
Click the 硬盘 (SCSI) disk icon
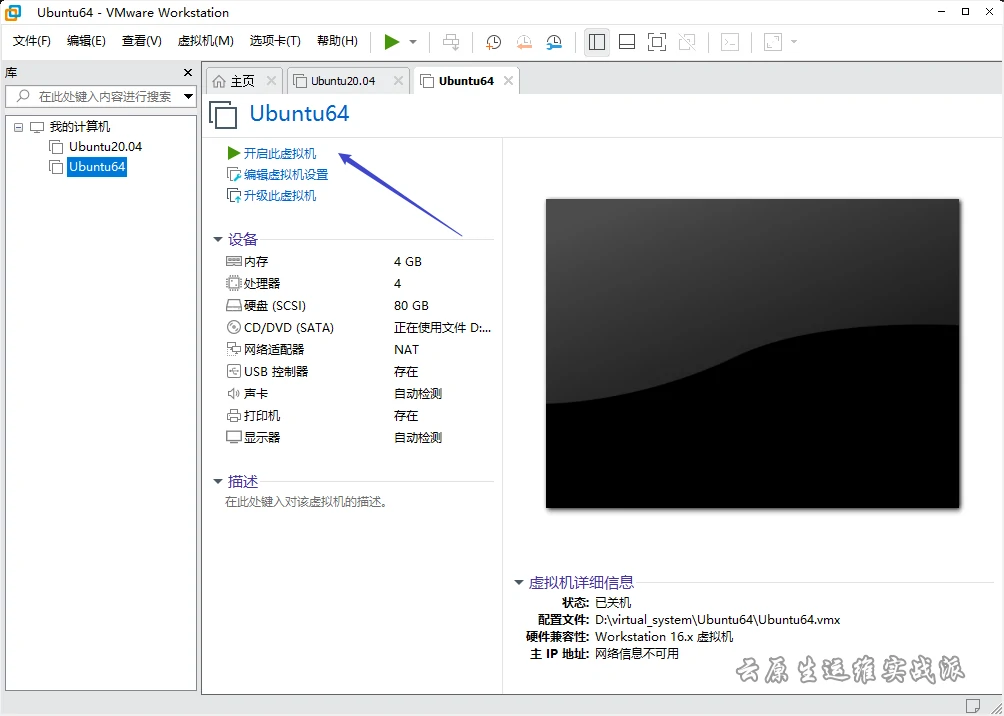(x=234, y=305)
